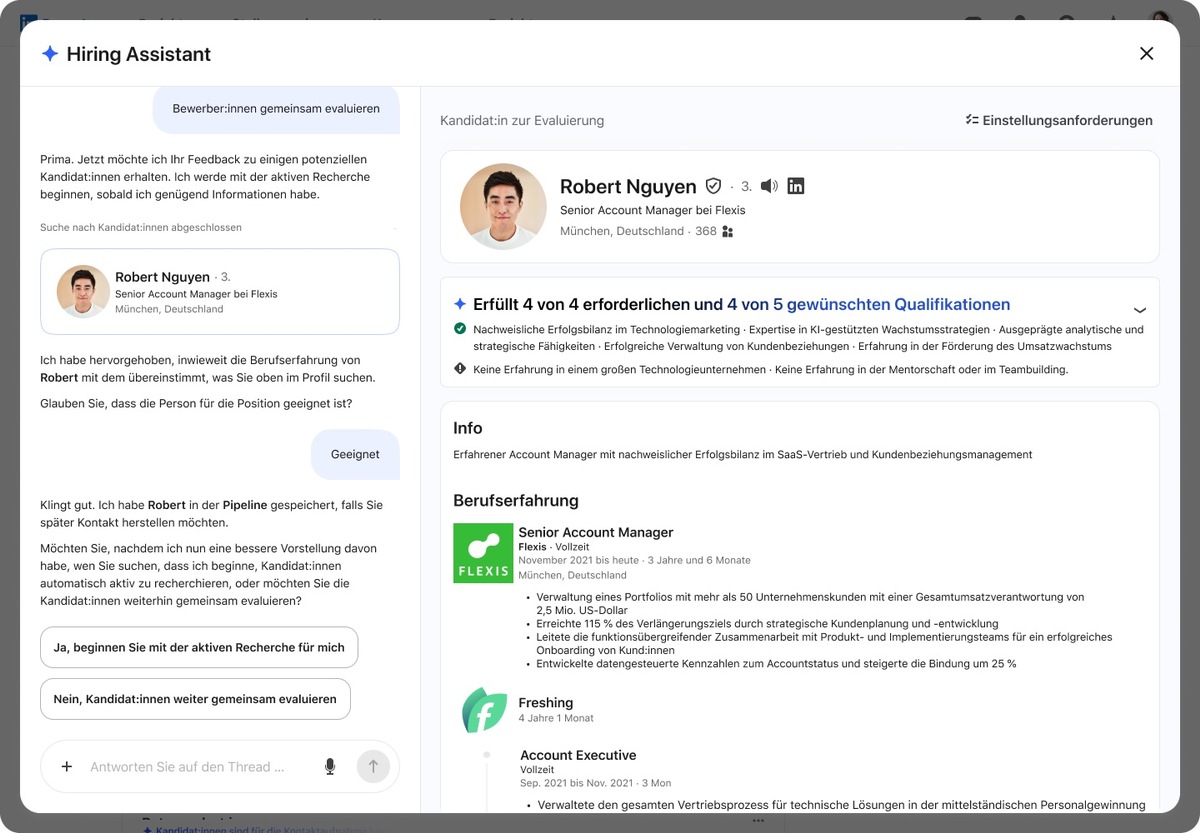Click 'München, Deutschland' location in profile header
Viewport: 1200px width, 833px height.
click(622, 231)
